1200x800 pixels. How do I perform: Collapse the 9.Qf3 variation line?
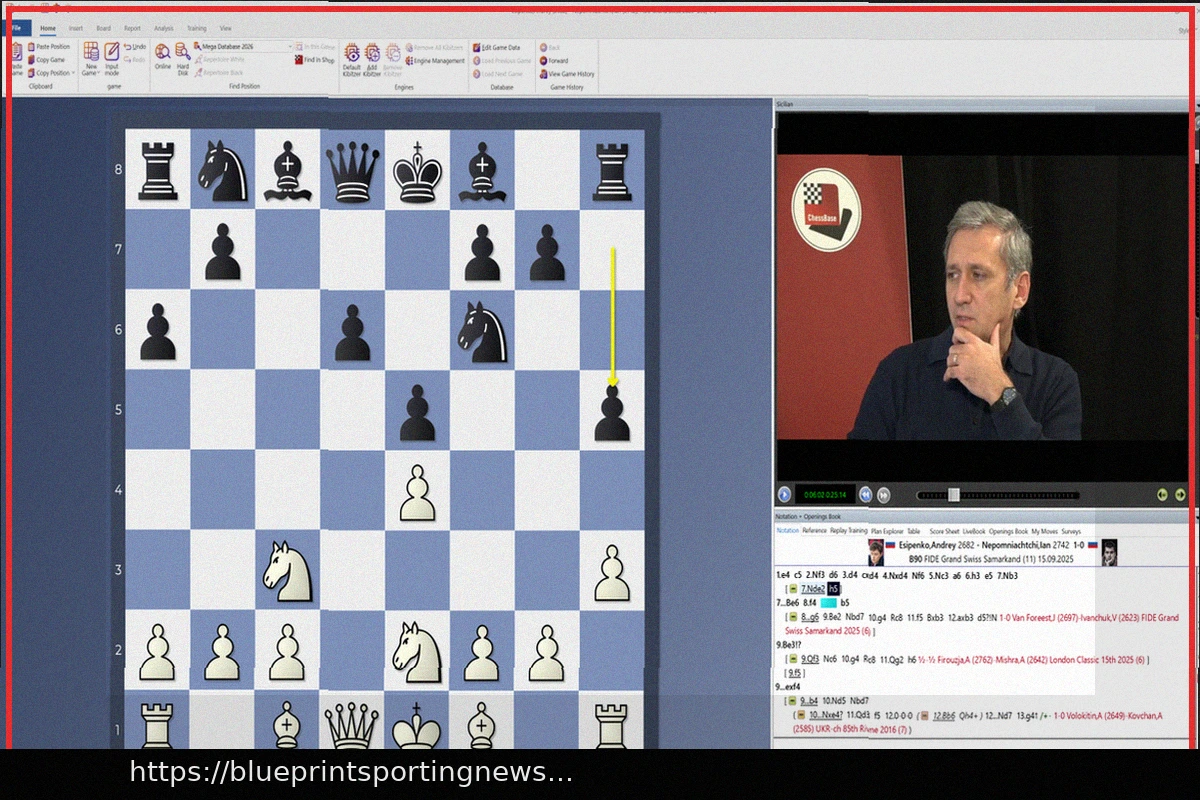pos(792,660)
